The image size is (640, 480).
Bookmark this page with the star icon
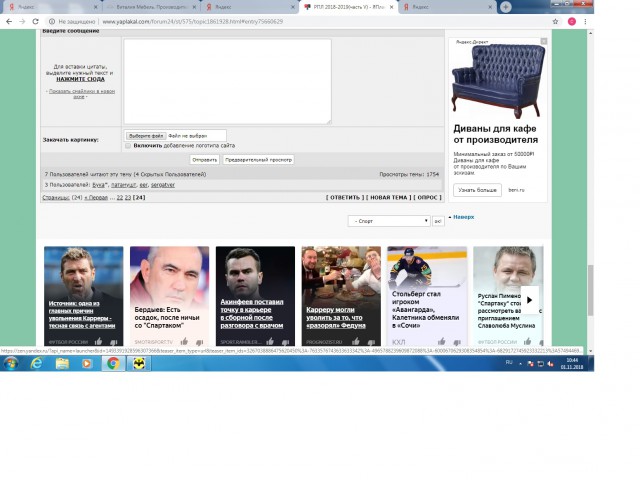(555, 22)
